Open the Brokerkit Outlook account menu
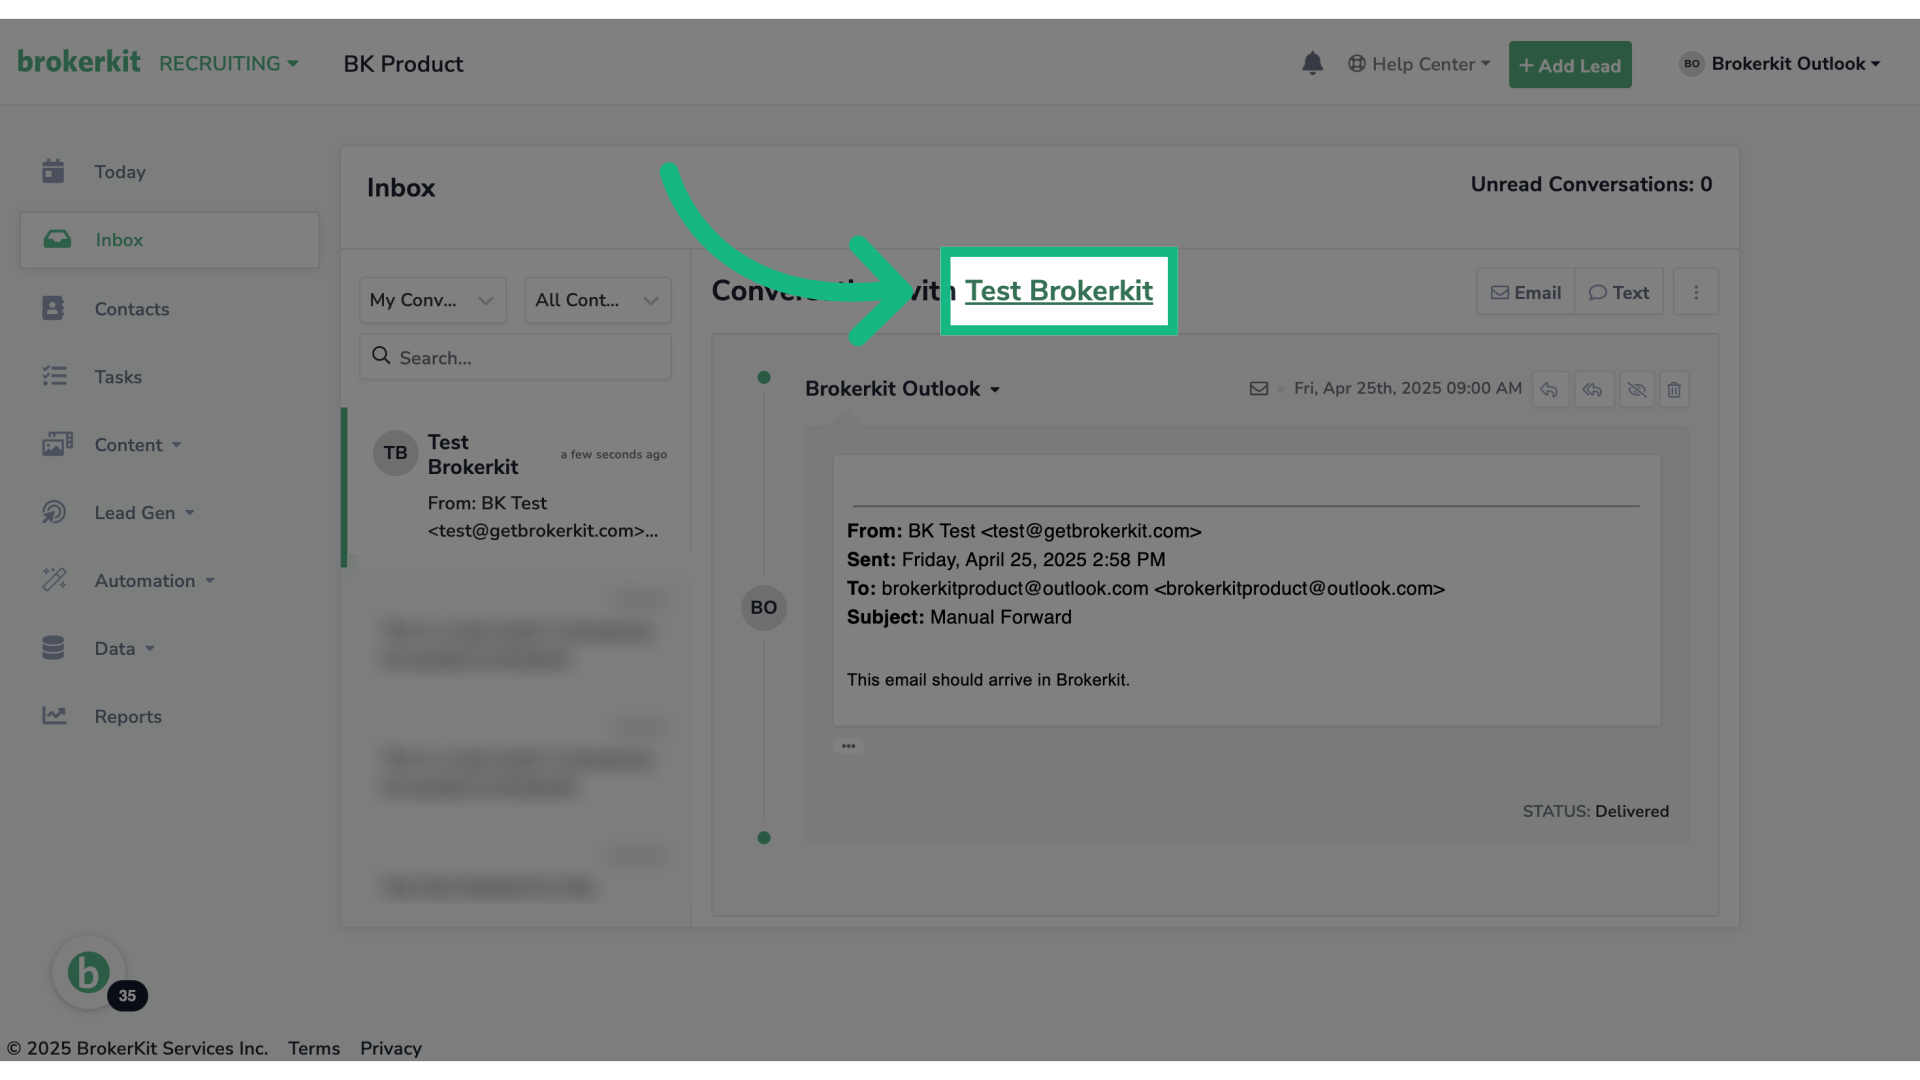The height and width of the screenshot is (1080, 1920). pyautogui.click(x=1781, y=64)
